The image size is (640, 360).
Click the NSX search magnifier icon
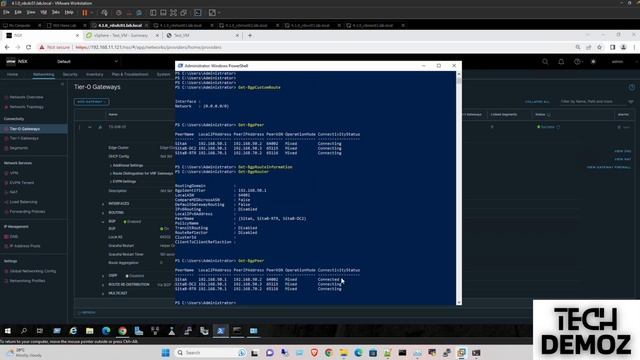545,62
